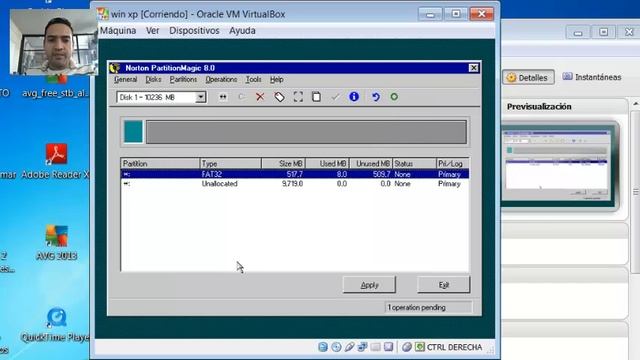
Task: Click the VirtualBox window title icon
Action: pos(103,14)
